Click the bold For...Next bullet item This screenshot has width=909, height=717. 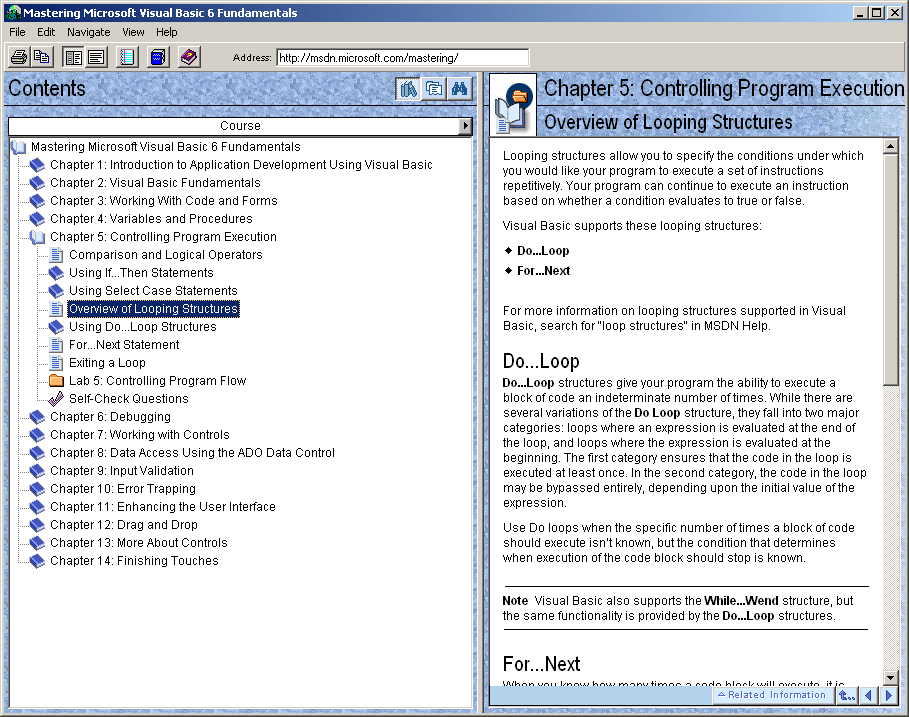coord(543,271)
